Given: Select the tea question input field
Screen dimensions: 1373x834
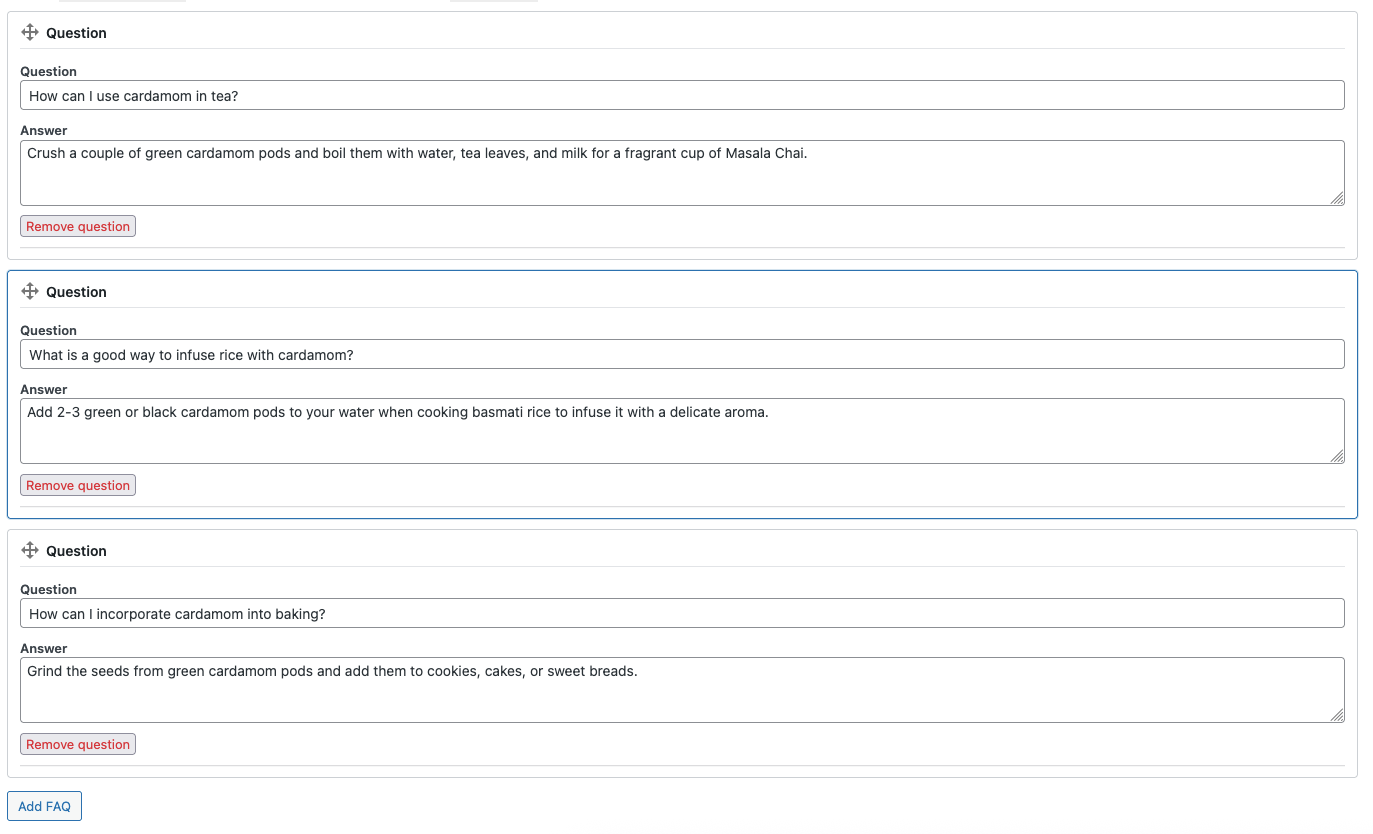Looking at the screenshot, I should coord(683,94).
